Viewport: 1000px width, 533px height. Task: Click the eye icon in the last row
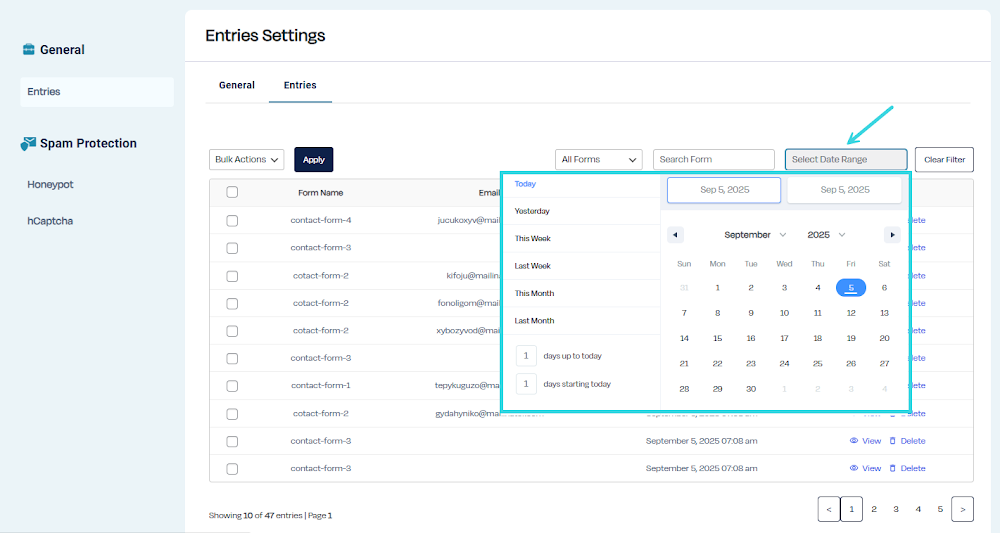(854, 468)
